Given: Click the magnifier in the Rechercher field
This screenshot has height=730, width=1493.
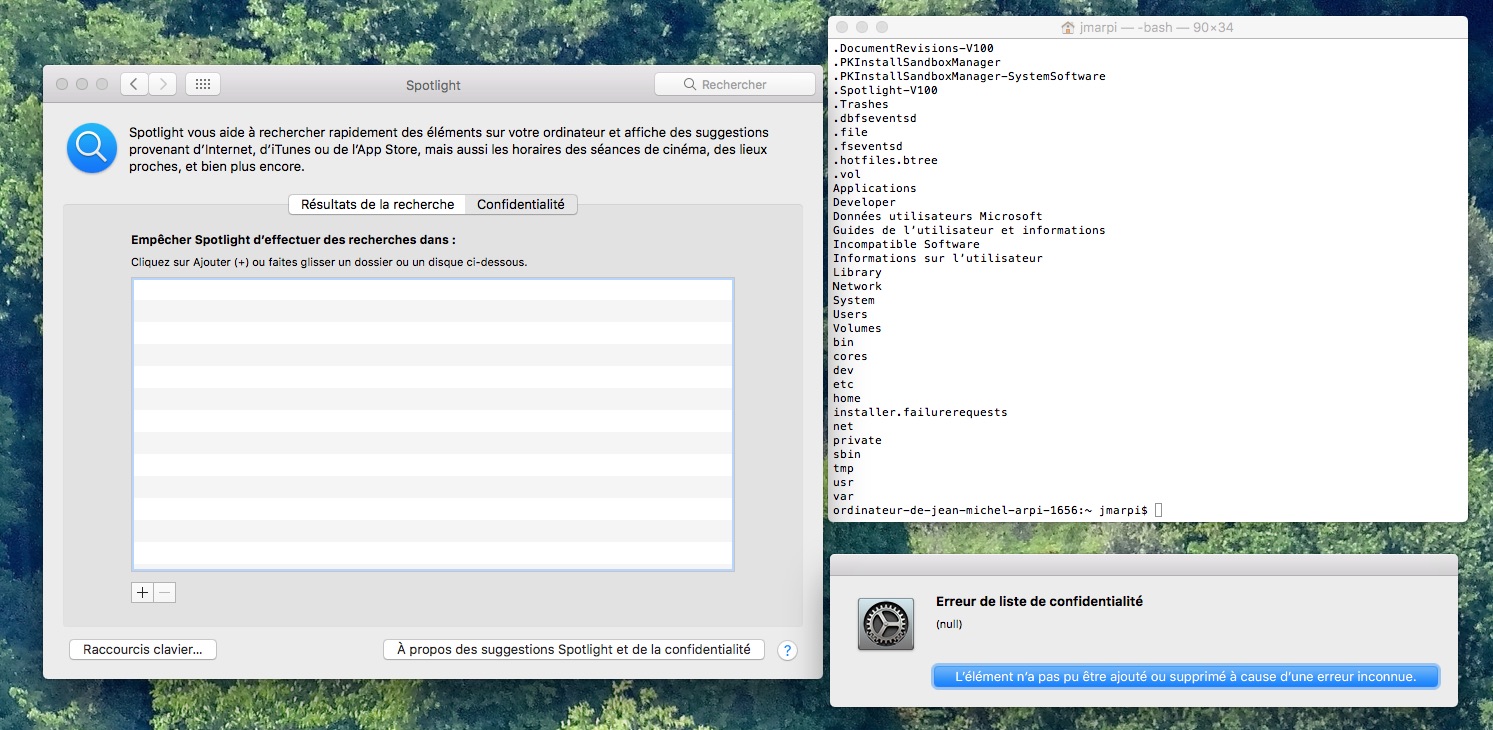Looking at the screenshot, I should coord(690,85).
